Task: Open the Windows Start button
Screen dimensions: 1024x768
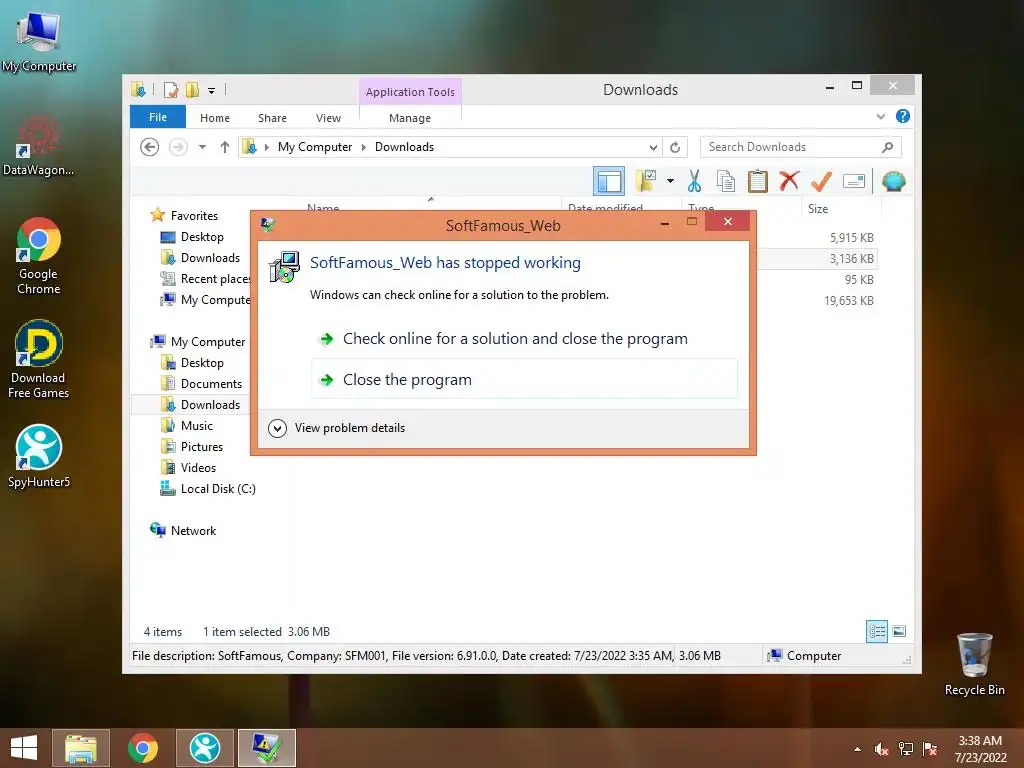Action: (x=24, y=748)
